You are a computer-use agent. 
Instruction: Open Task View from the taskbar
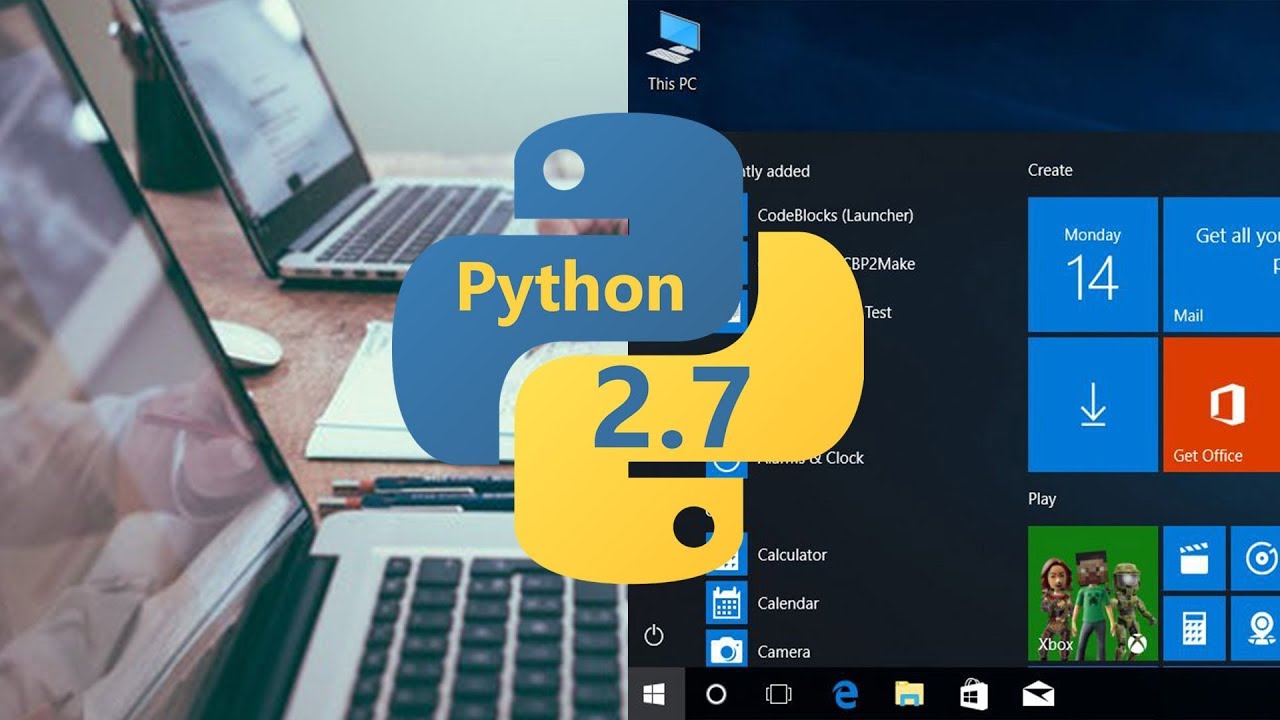[778, 694]
